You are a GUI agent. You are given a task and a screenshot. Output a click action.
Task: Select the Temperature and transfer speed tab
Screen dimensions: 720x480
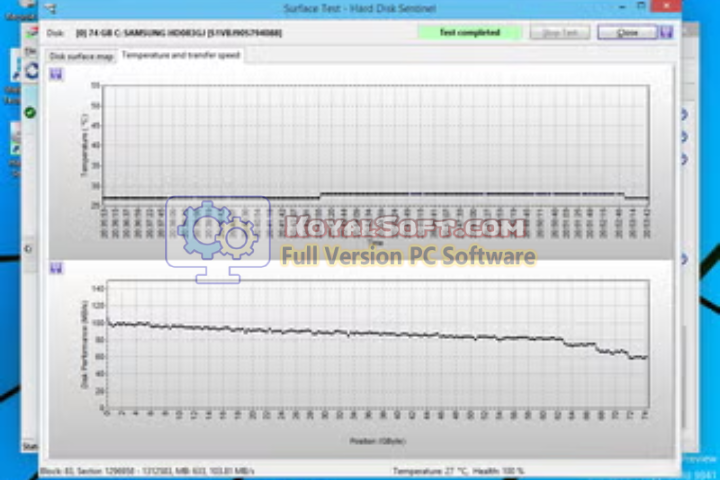coord(180,55)
